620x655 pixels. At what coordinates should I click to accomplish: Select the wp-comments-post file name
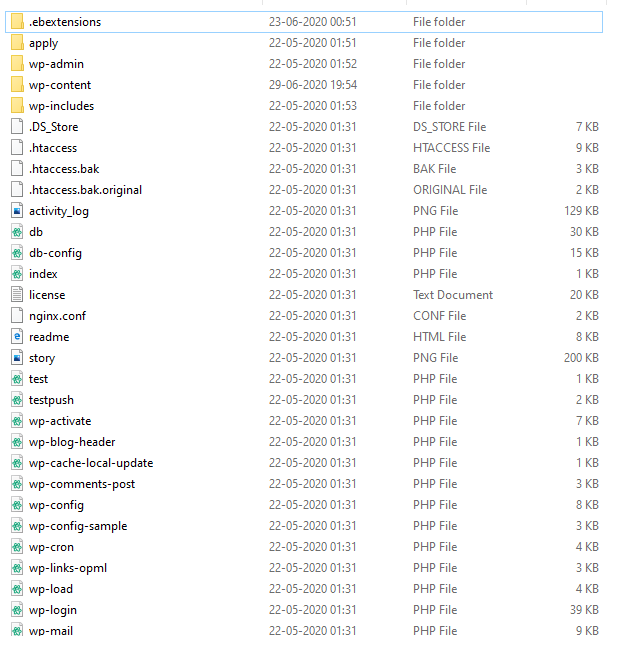pos(82,484)
